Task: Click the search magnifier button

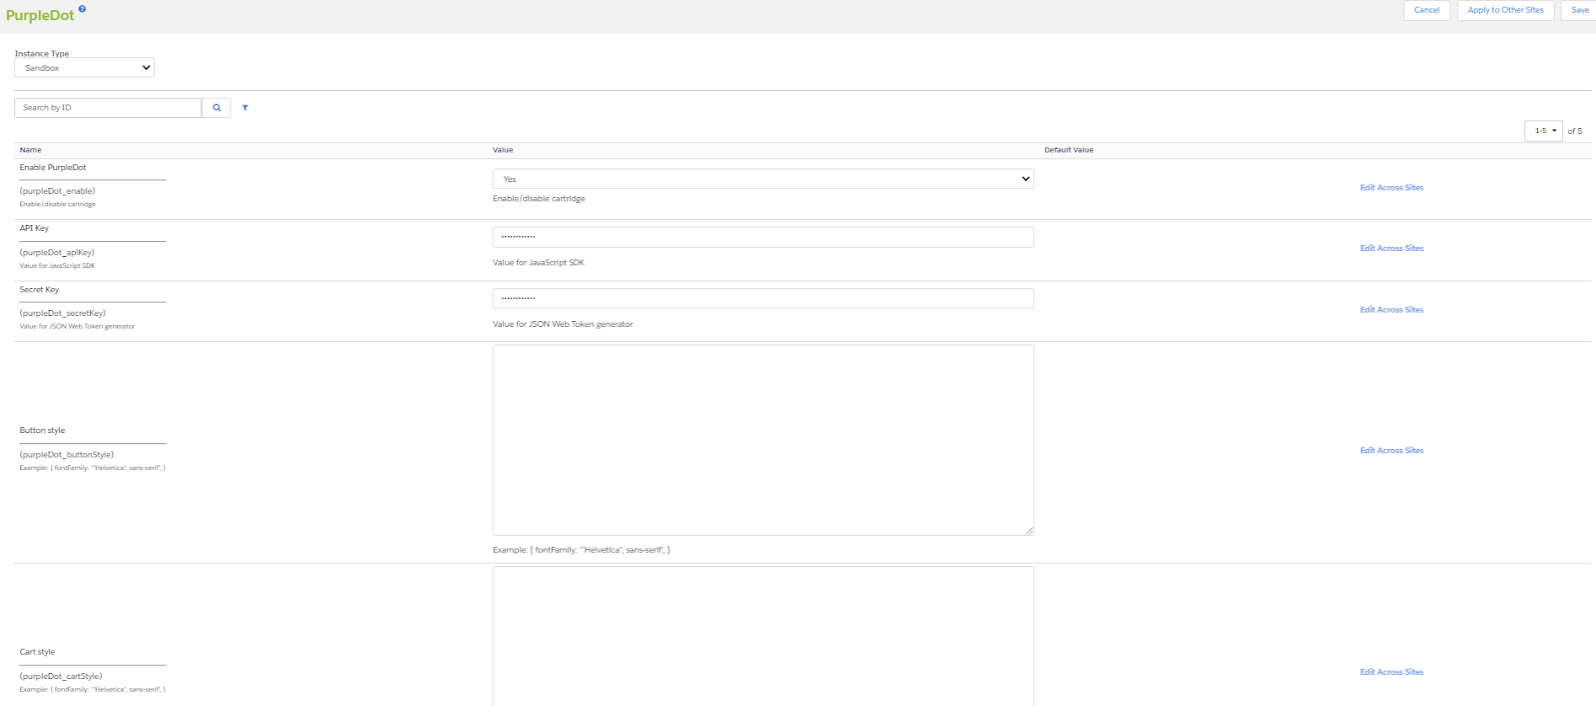Action: tap(216, 108)
